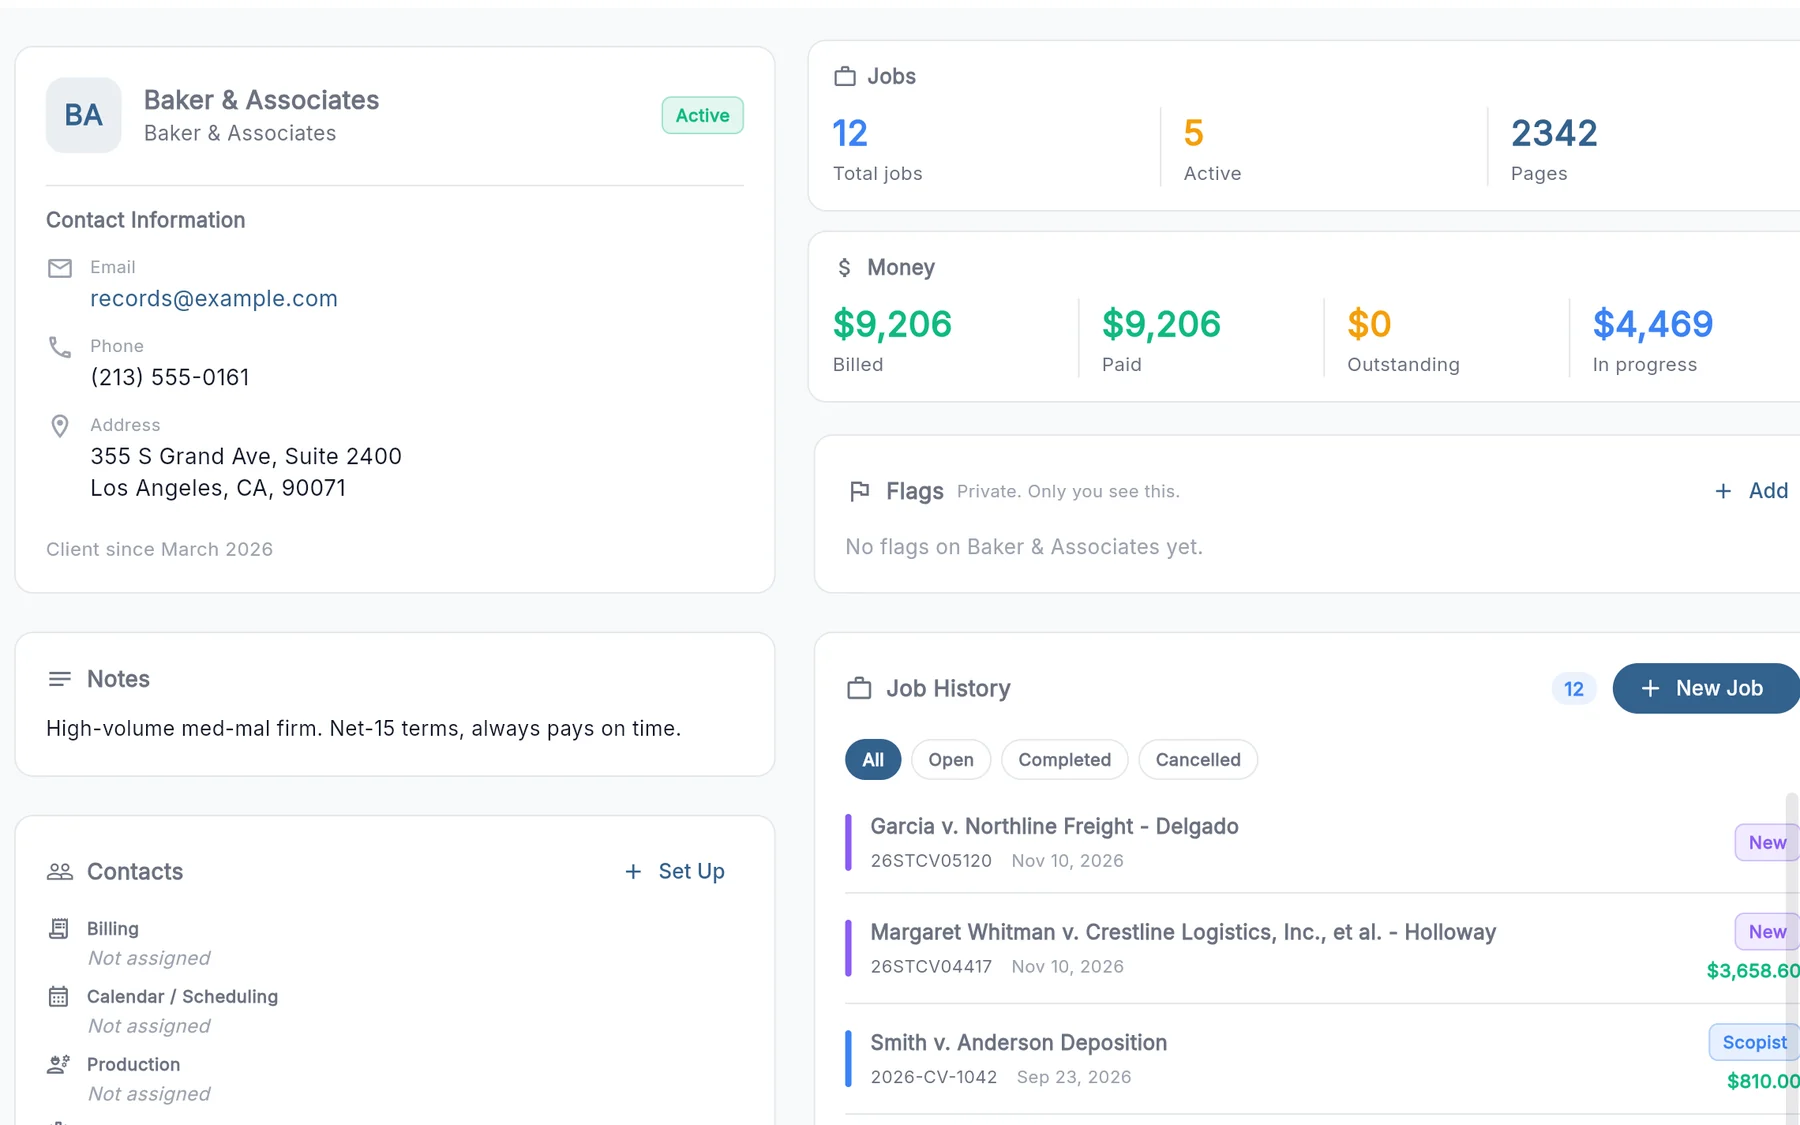This screenshot has width=1800, height=1125.
Task: Click the $0 Outstanding amount
Action: 1369,324
